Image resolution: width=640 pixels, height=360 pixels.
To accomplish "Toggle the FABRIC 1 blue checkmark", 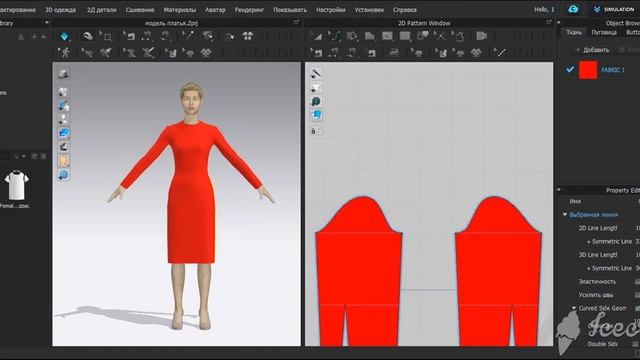I will pos(570,70).
